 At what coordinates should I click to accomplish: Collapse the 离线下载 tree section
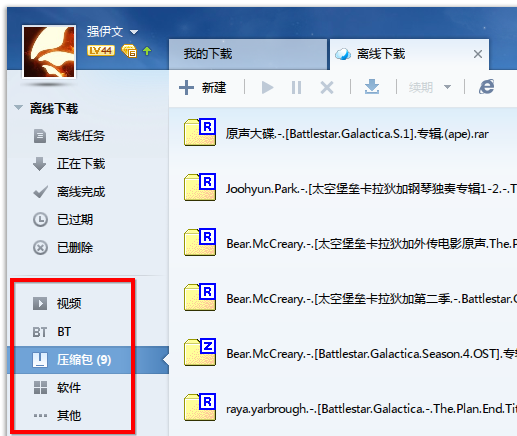[18, 108]
